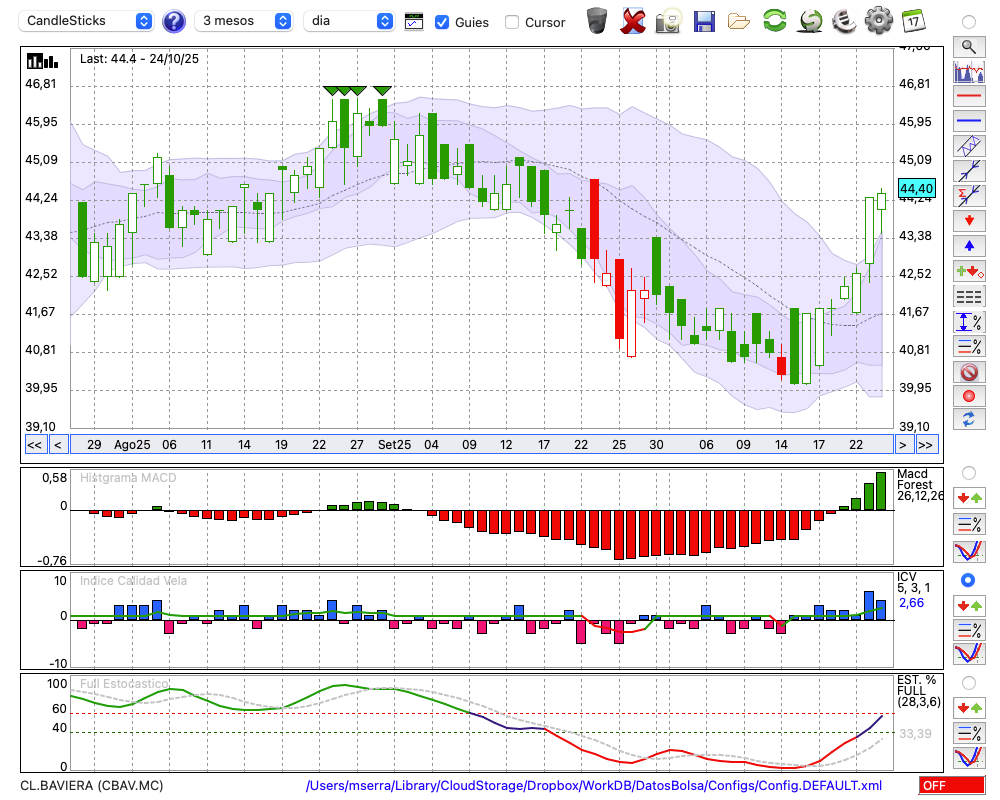
Task: Open the help question mark icon
Action: [173, 22]
